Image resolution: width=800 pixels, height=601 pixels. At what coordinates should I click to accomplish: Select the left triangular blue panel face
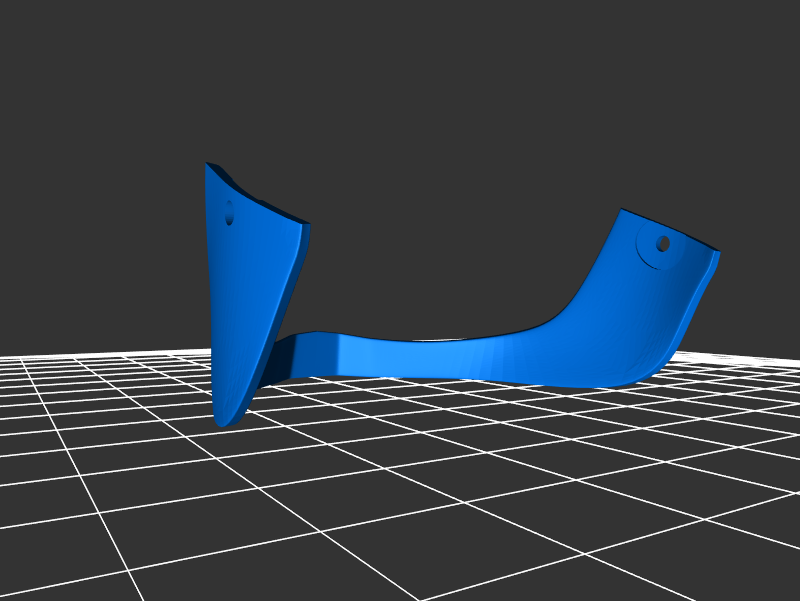point(245,290)
